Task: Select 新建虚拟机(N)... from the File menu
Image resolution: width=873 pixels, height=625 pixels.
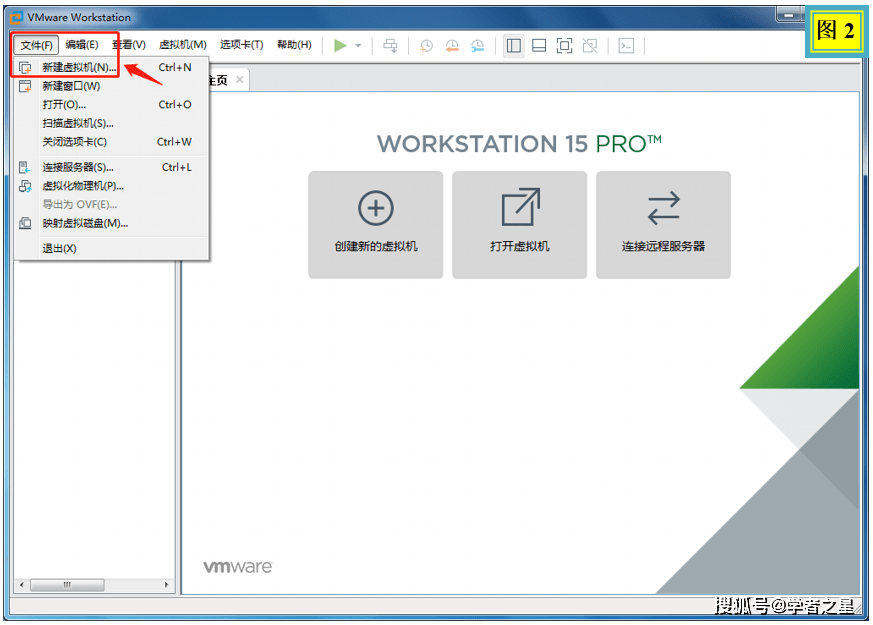Action: 79,67
